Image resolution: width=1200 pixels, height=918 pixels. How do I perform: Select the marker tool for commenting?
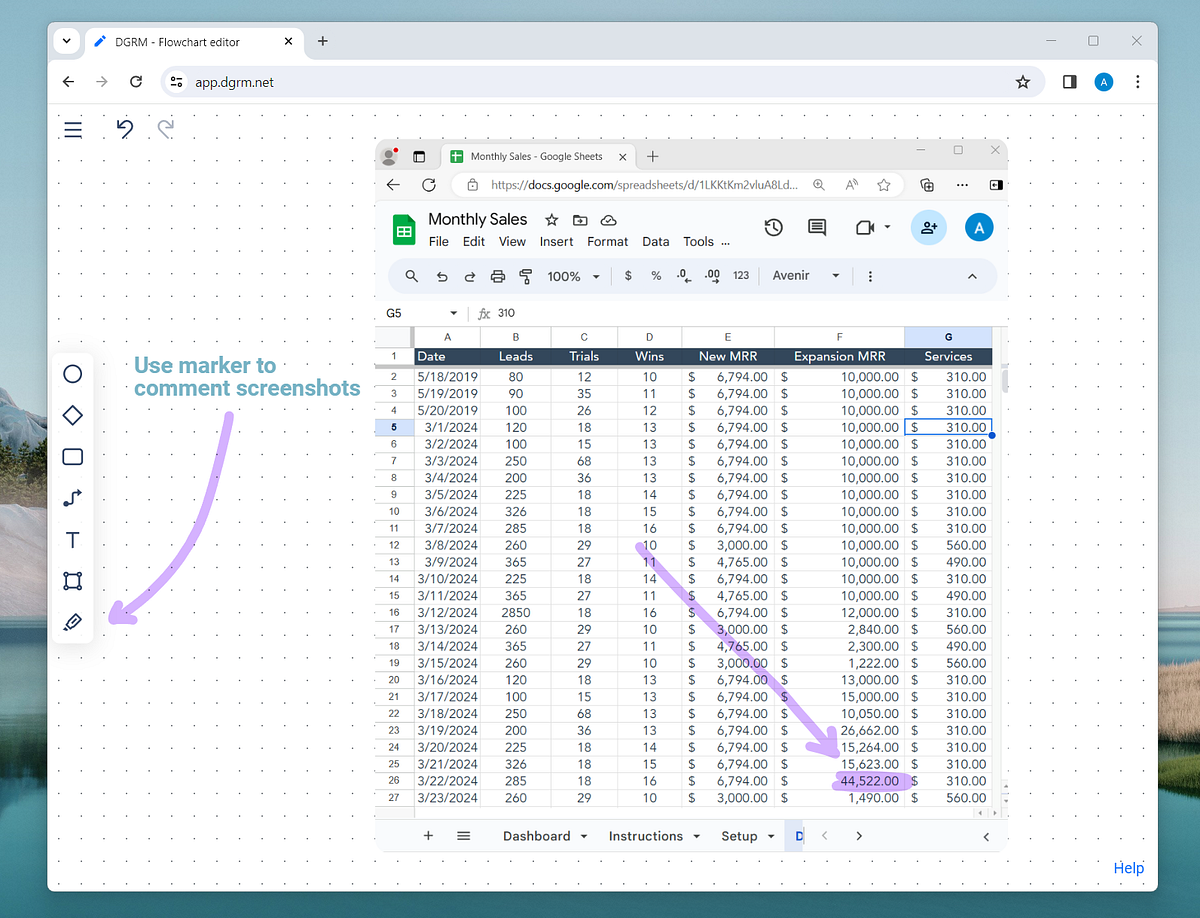(x=72, y=621)
